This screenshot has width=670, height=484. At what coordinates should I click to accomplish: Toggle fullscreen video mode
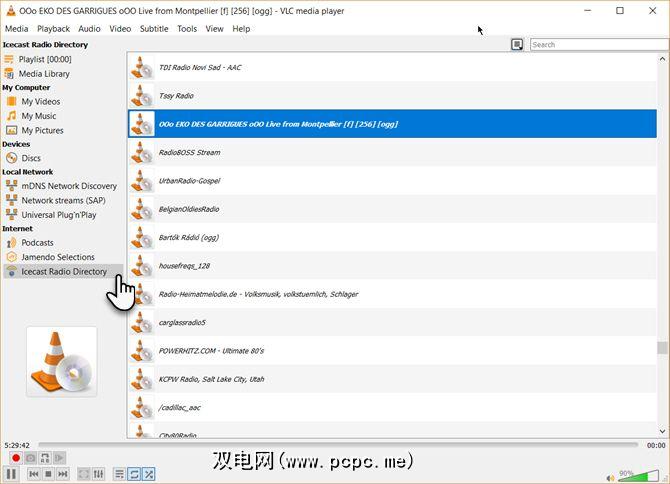84,474
